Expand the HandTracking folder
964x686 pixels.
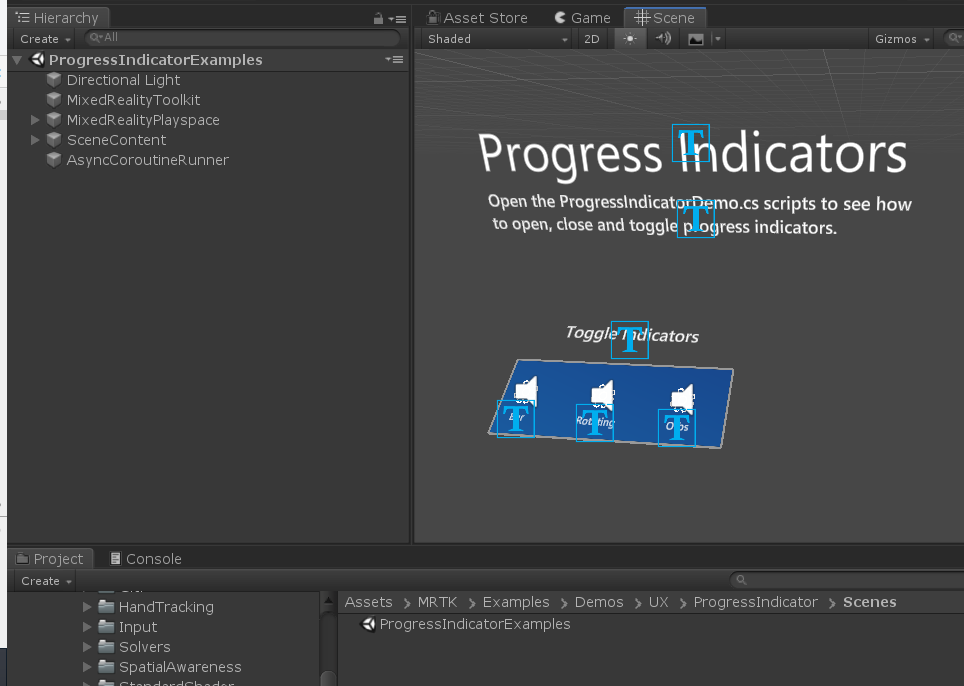pos(87,607)
